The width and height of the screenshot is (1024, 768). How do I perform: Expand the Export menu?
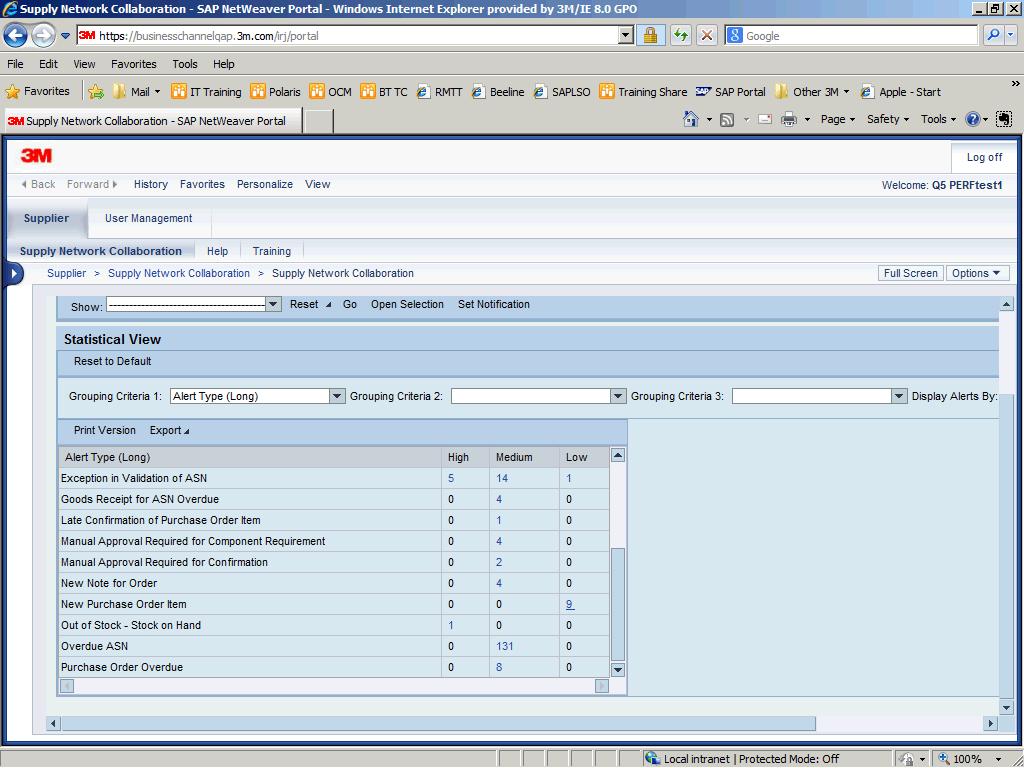pyautogui.click(x=169, y=430)
